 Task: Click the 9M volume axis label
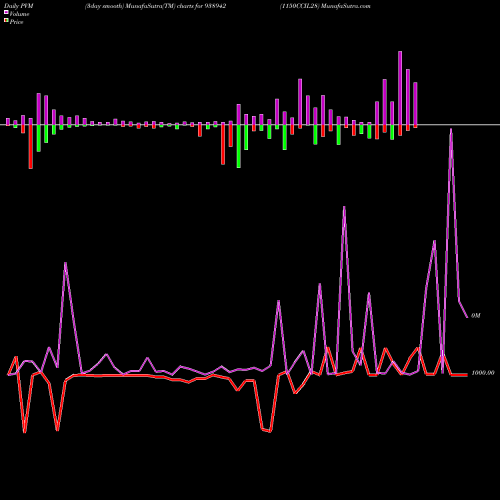click(476, 315)
